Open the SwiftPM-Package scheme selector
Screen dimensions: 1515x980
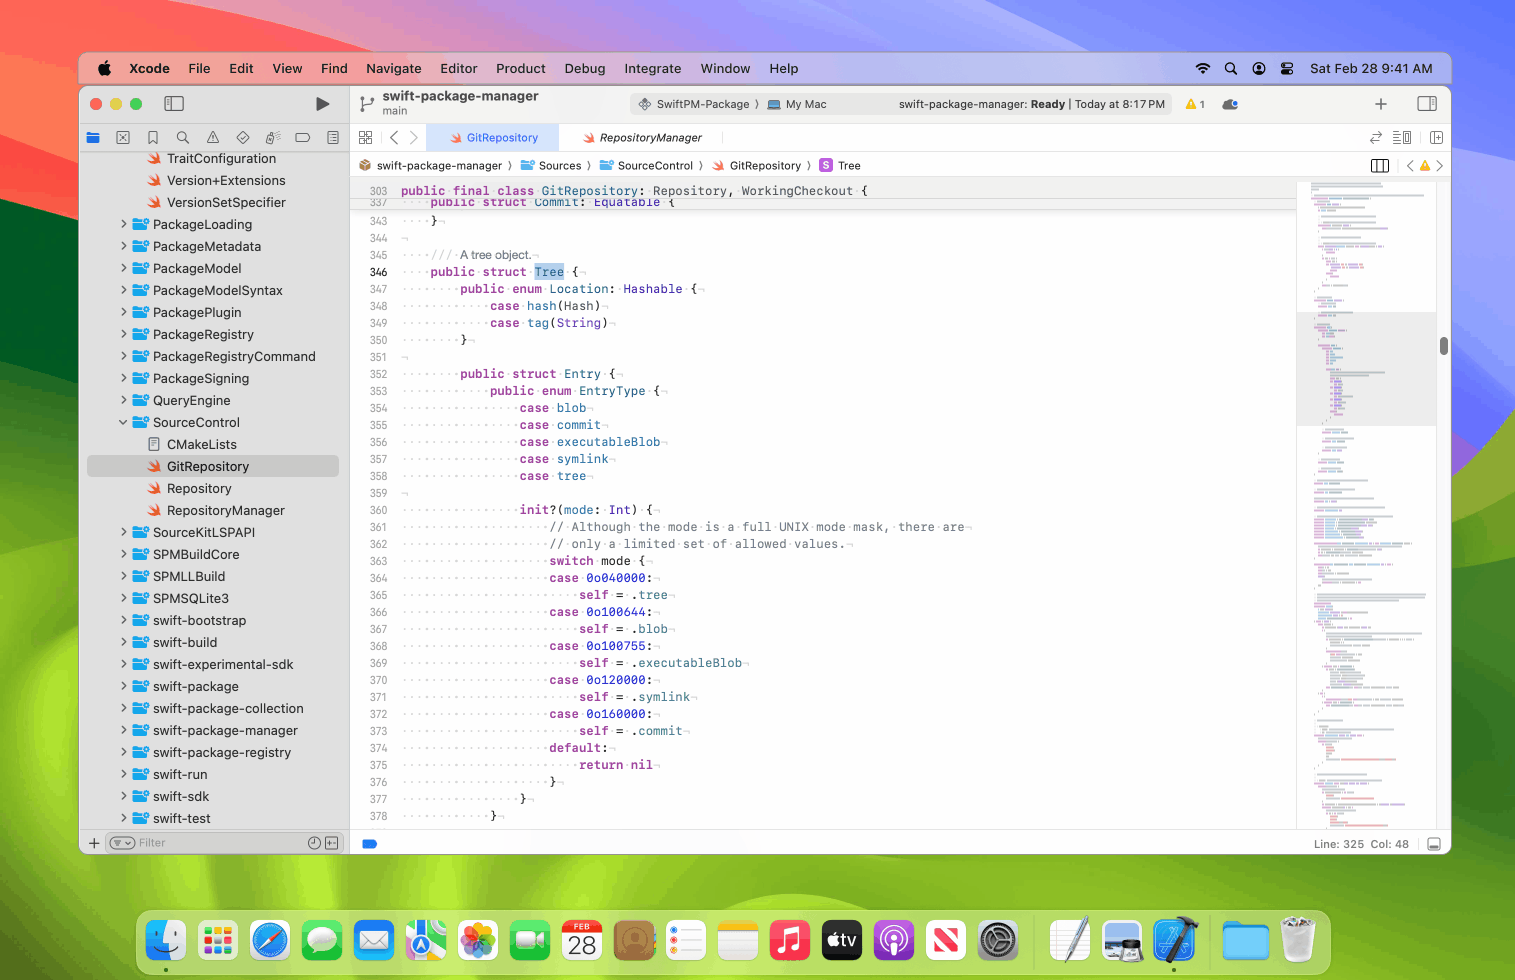point(694,104)
